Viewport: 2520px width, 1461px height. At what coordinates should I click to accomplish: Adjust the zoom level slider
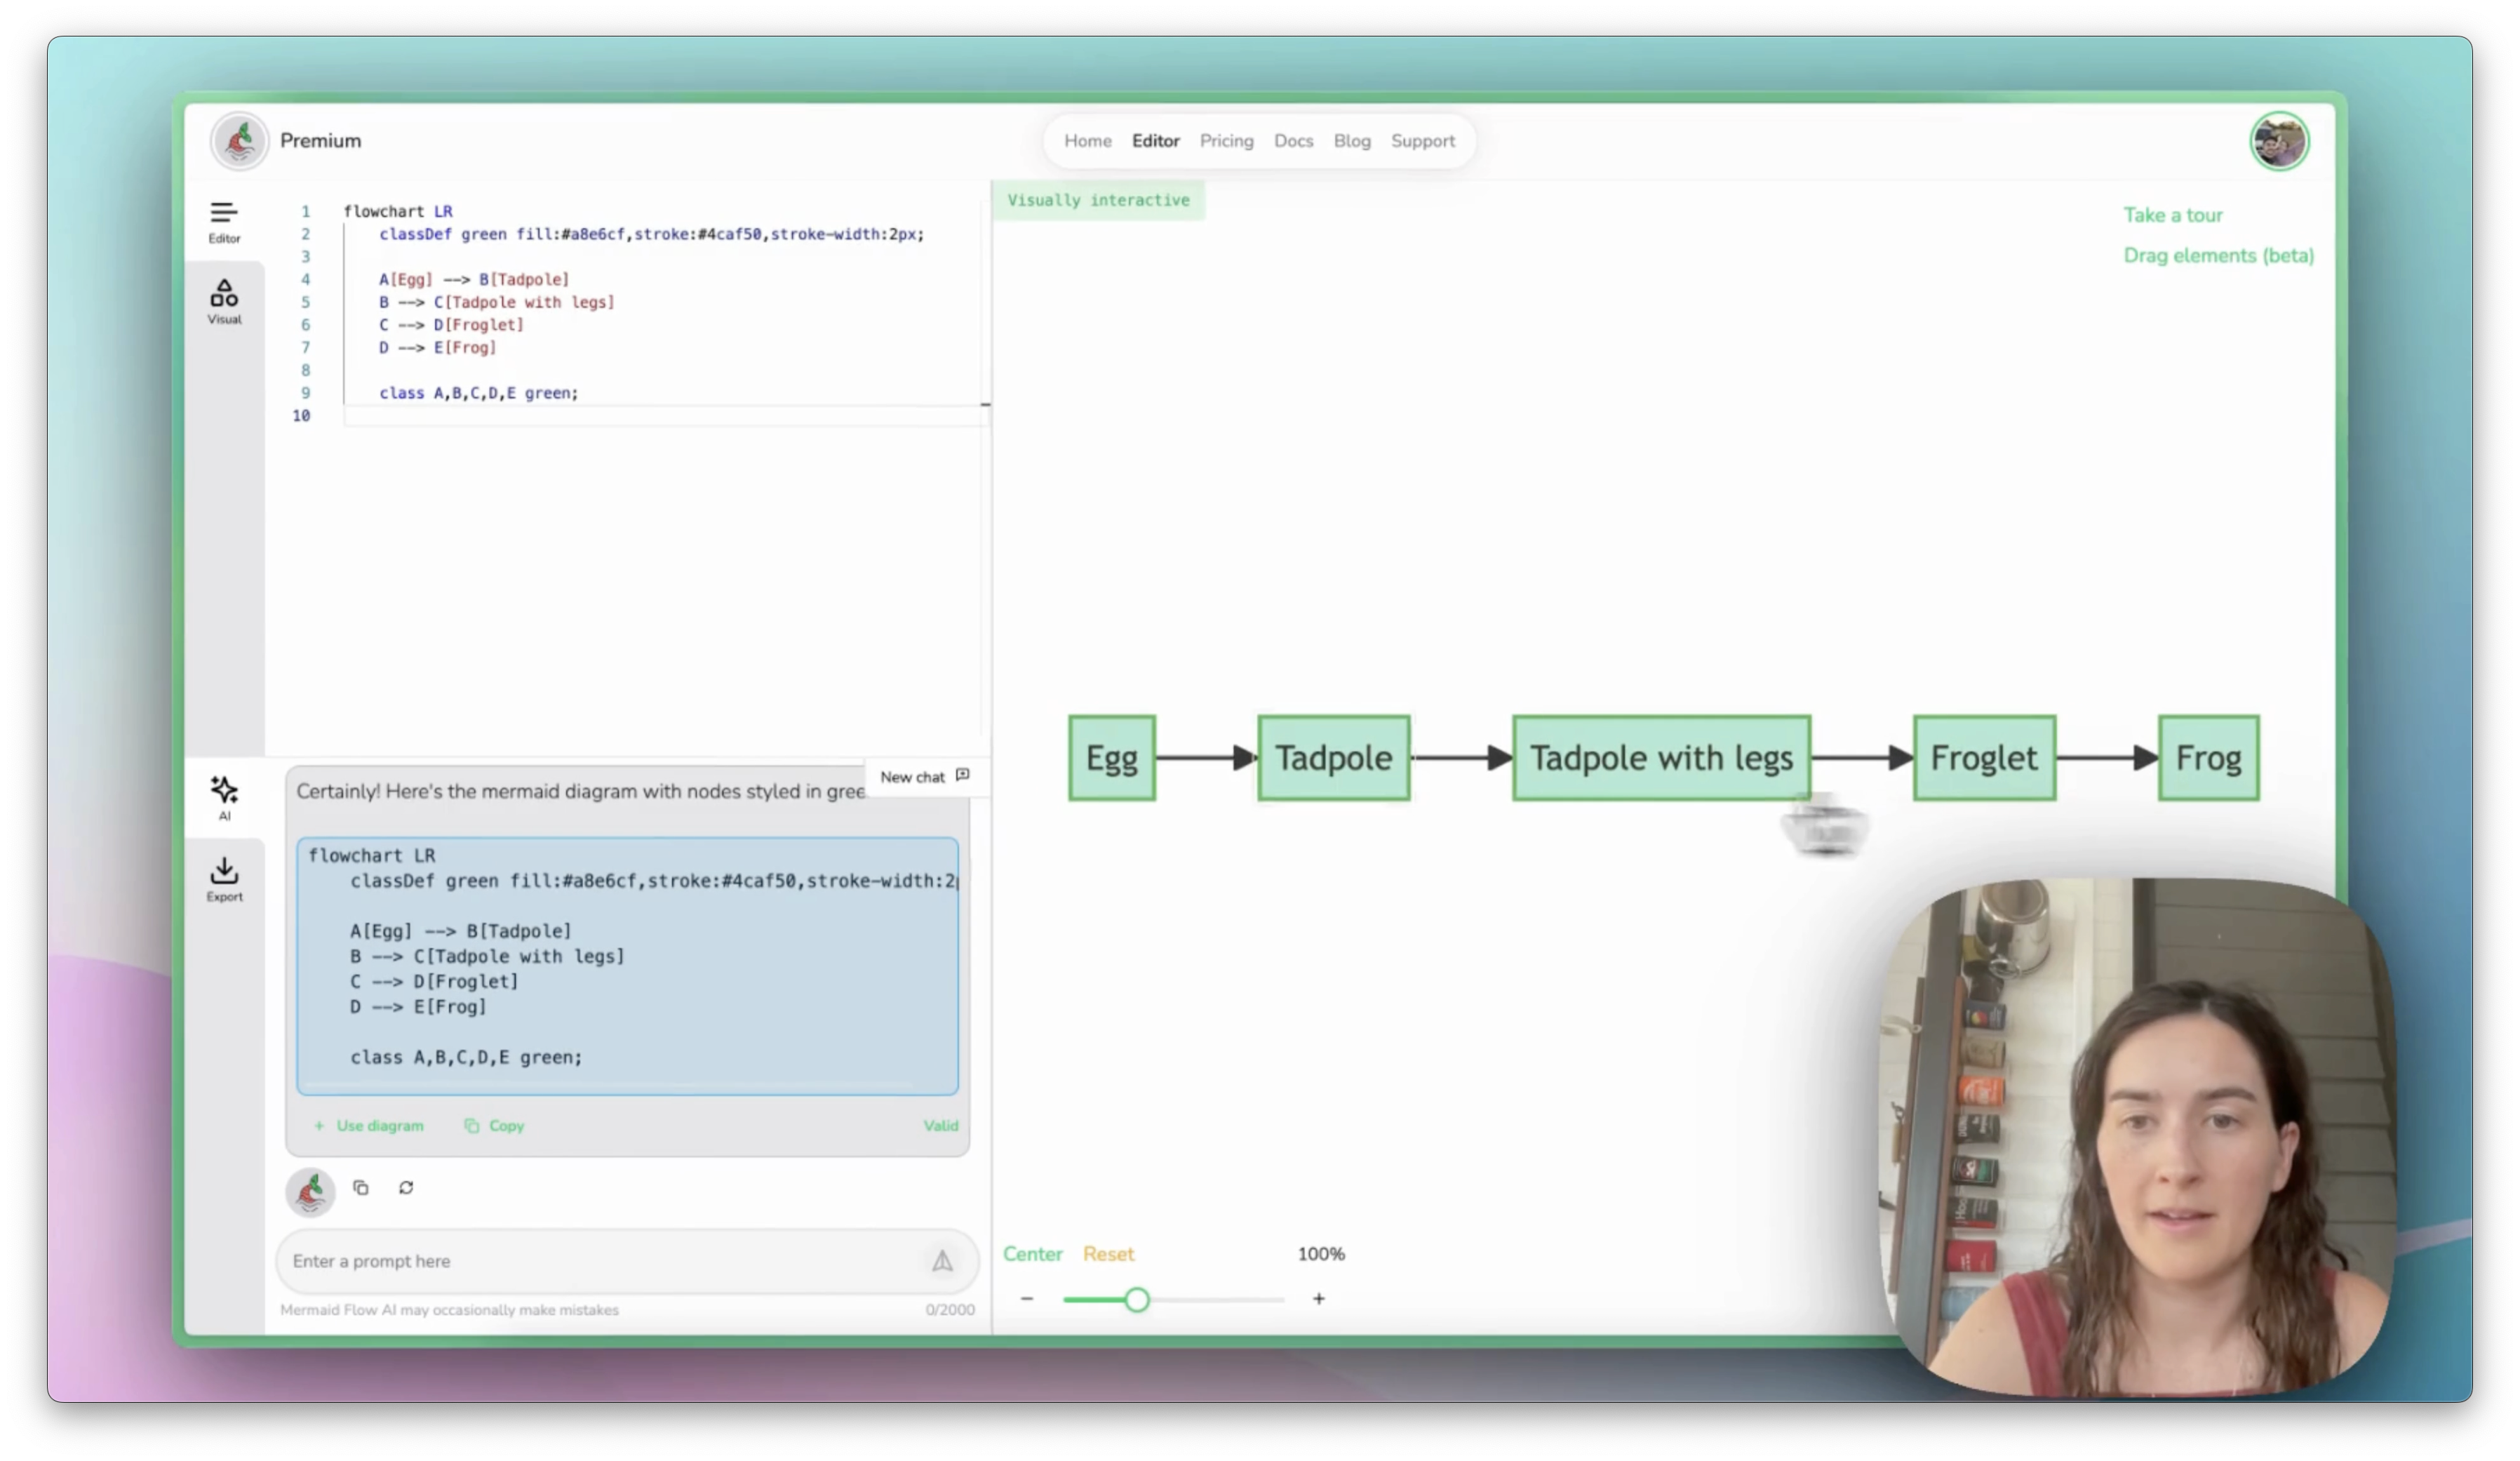click(1138, 1299)
